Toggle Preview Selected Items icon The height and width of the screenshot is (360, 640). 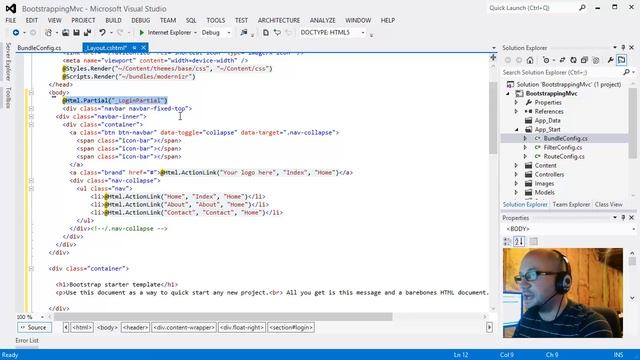622,60
